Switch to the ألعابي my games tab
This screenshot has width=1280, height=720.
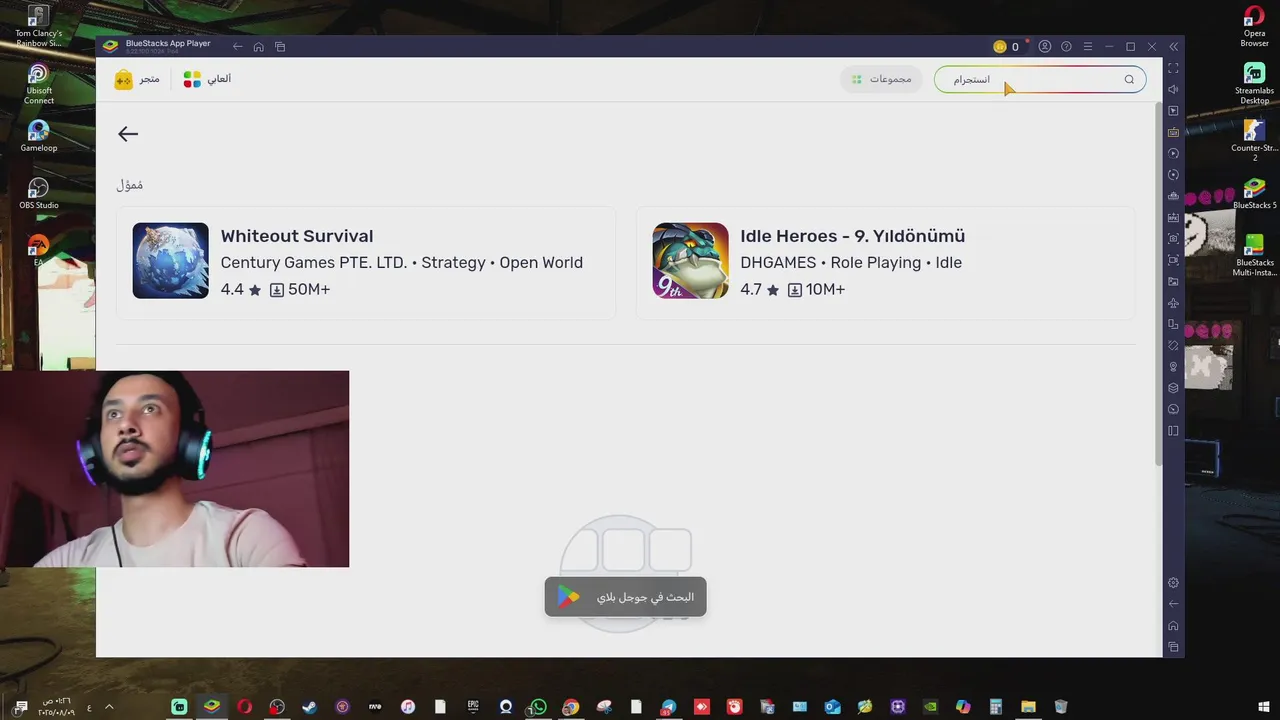coord(207,79)
